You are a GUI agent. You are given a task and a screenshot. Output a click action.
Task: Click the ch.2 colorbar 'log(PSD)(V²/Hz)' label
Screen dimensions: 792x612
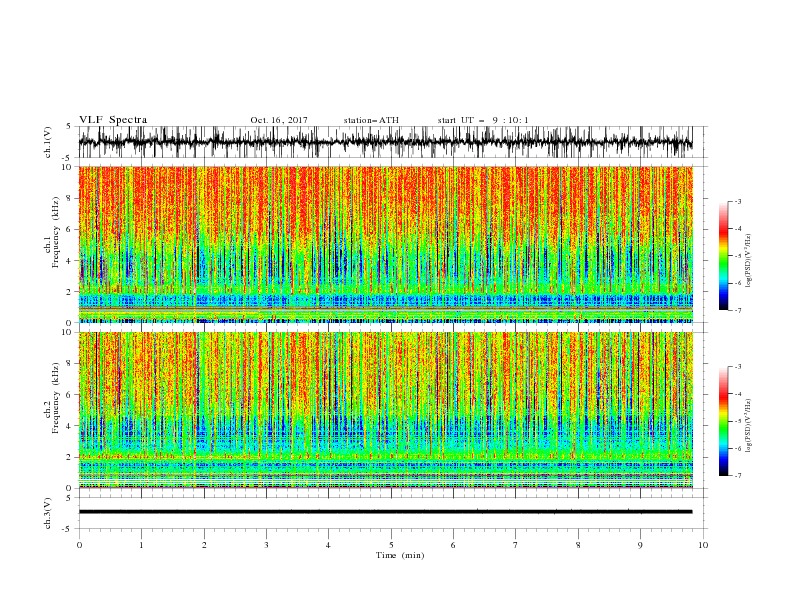pos(749,426)
